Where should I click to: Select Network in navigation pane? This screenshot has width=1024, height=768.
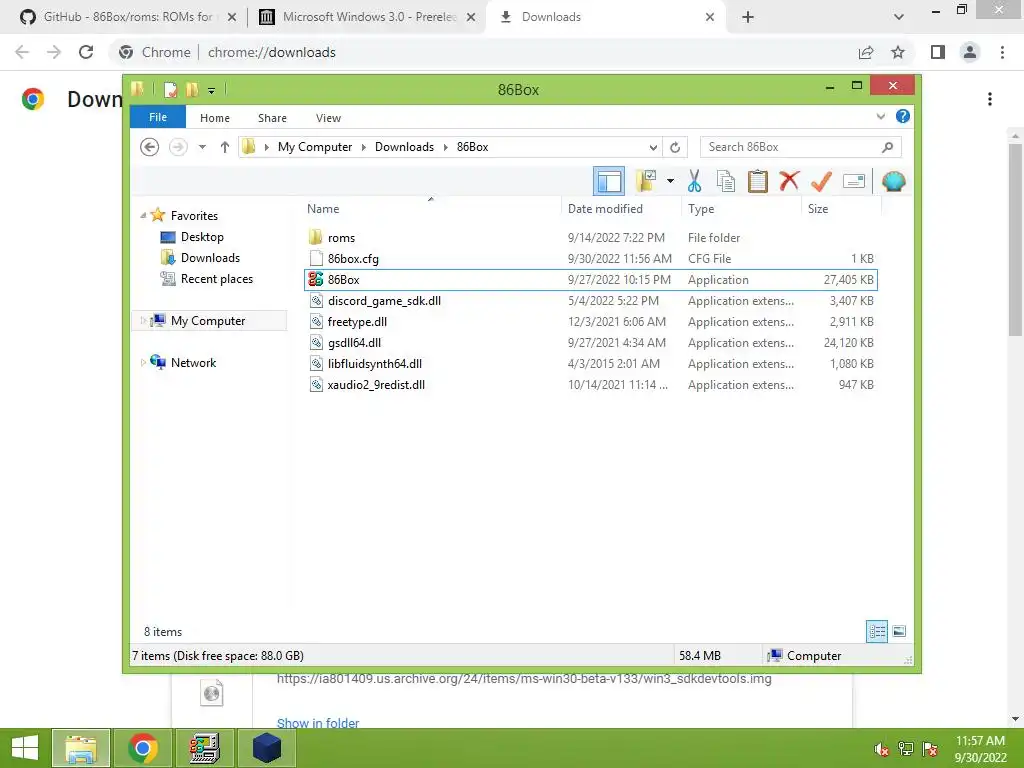(x=193, y=362)
